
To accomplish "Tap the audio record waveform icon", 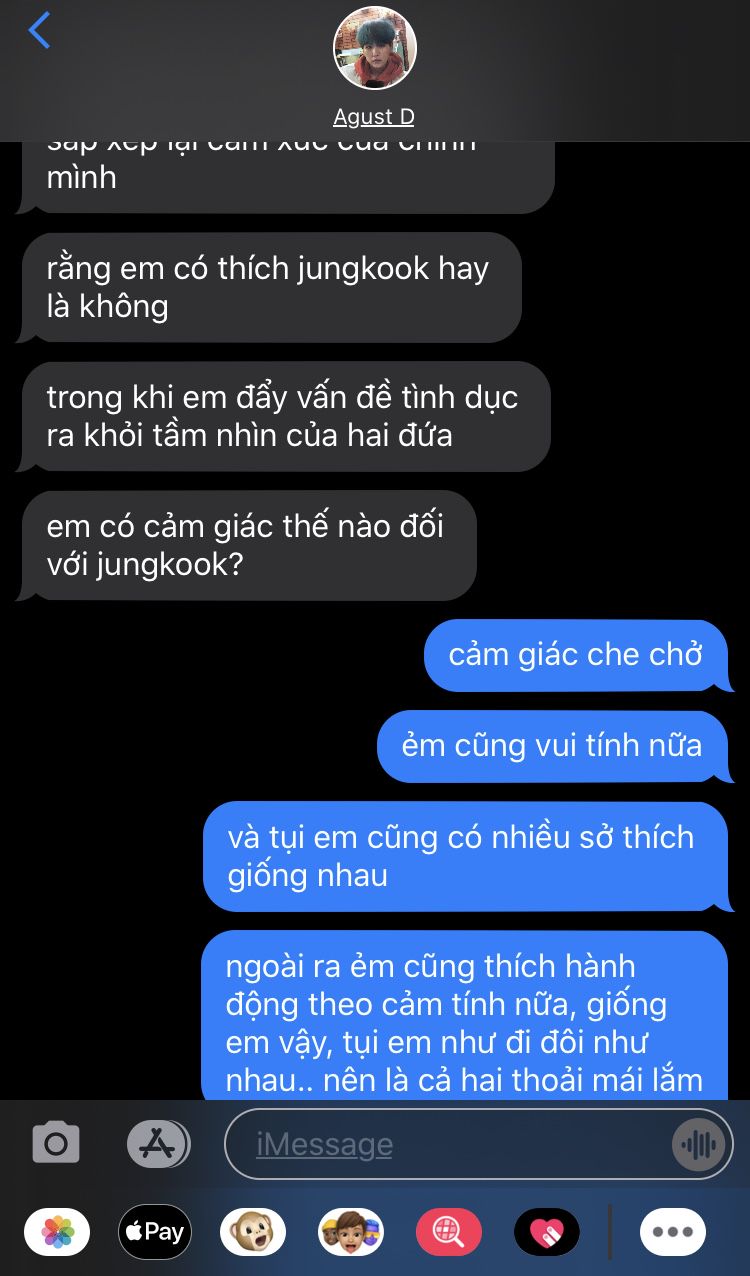I will [699, 1144].
